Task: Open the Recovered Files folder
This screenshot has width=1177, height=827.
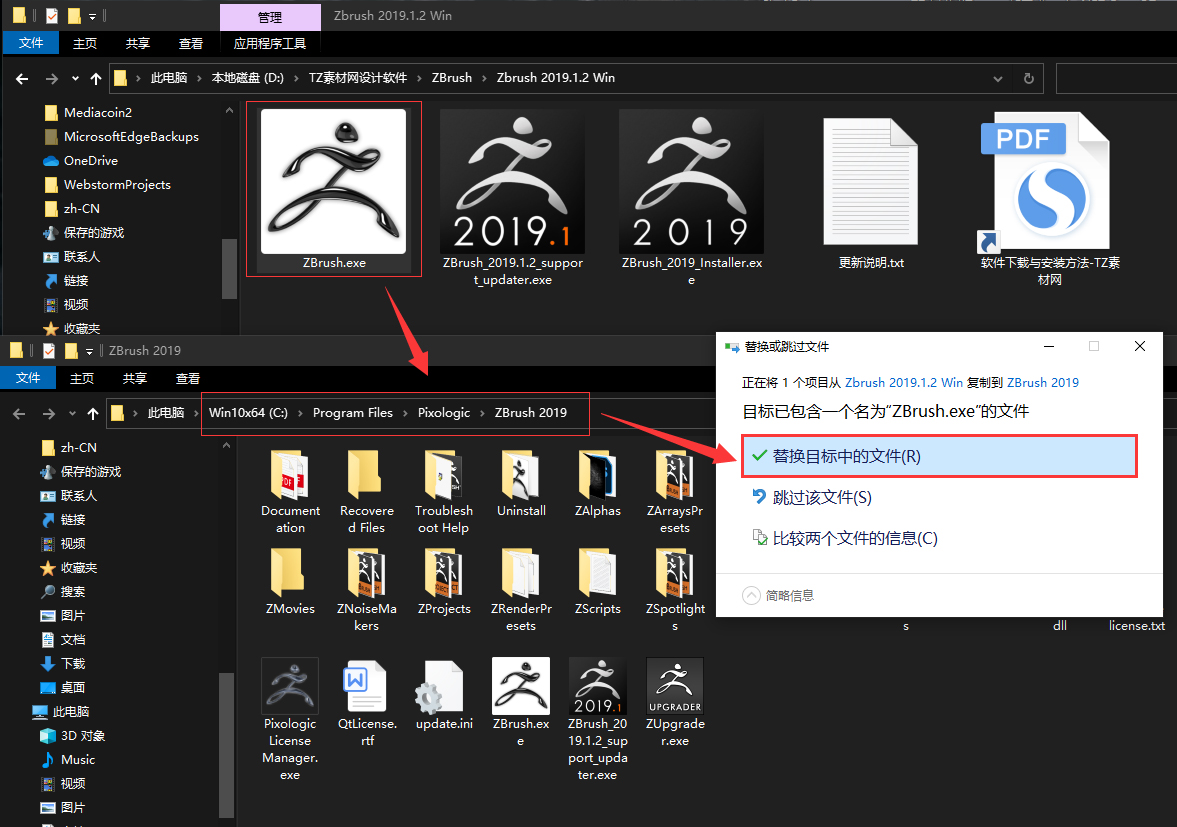Action: pos(366,492)
